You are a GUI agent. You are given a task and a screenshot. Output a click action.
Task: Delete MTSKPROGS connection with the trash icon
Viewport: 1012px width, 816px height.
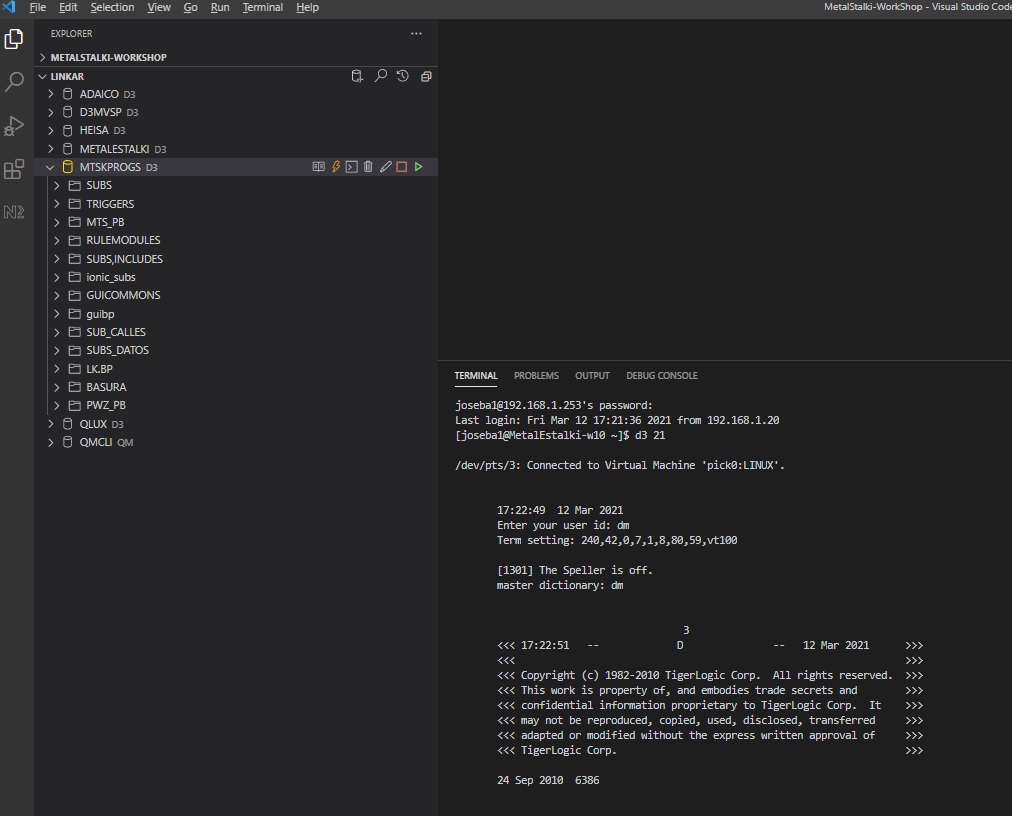coord(368,167)
